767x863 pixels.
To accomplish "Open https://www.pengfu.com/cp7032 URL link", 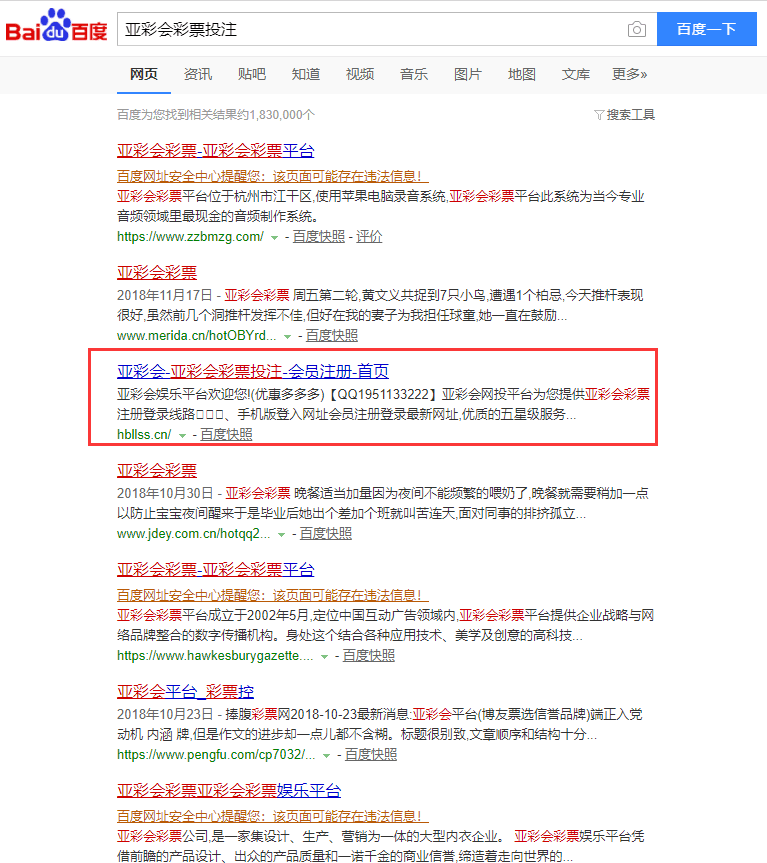I will click(216, 755).
